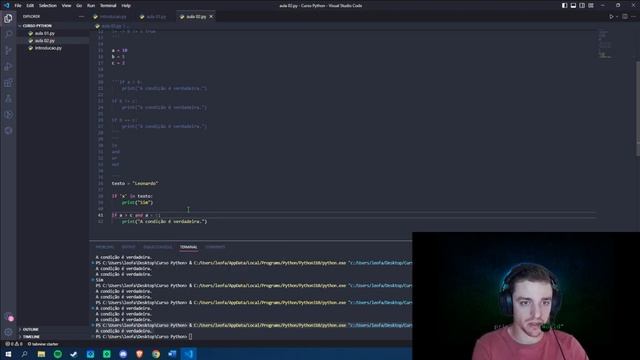Open Word from taskbar
The width and height of the screenshot is (640, 360).
click(172, 354)
